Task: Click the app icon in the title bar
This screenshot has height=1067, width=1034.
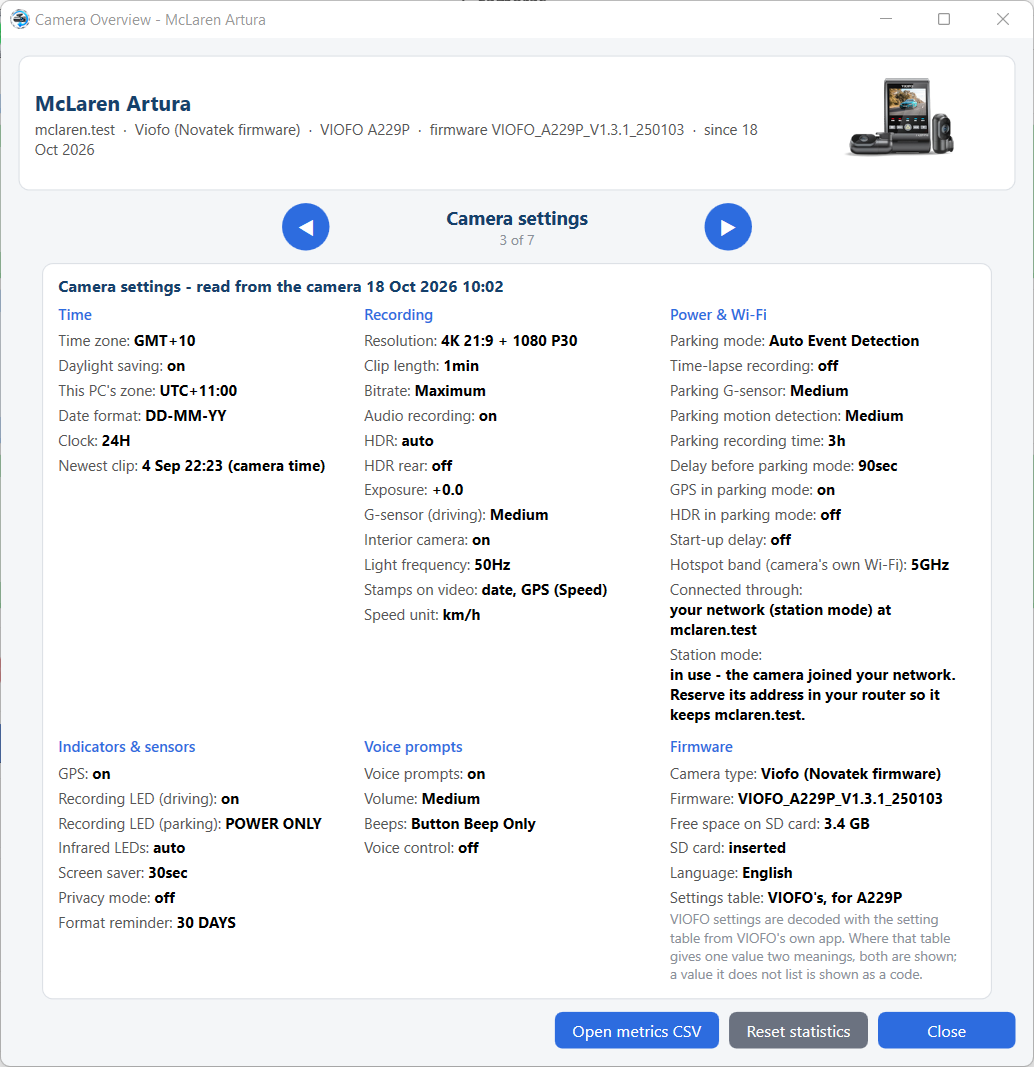Action: (20, 19)
